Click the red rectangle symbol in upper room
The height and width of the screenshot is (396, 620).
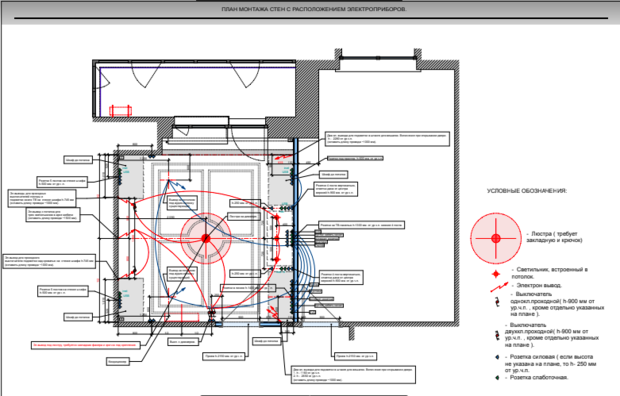(x=120, y=111)
